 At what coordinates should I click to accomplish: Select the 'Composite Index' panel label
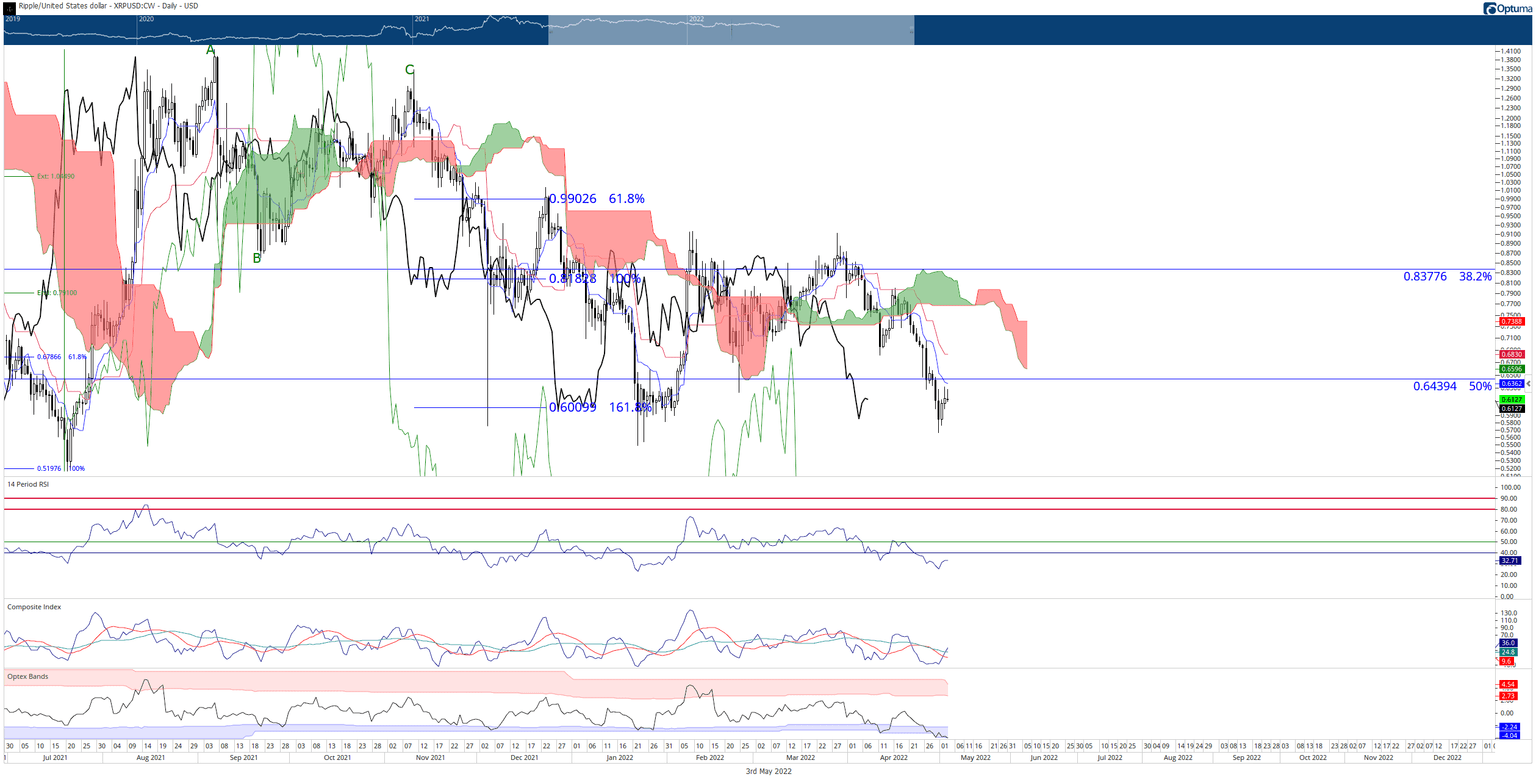click(x=32, y=606)
